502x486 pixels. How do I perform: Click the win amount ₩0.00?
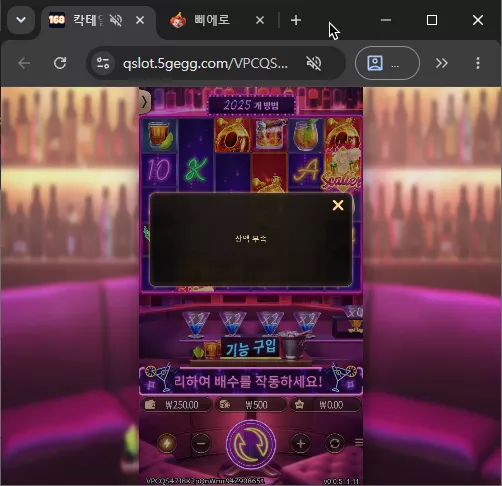click(325, 405)
